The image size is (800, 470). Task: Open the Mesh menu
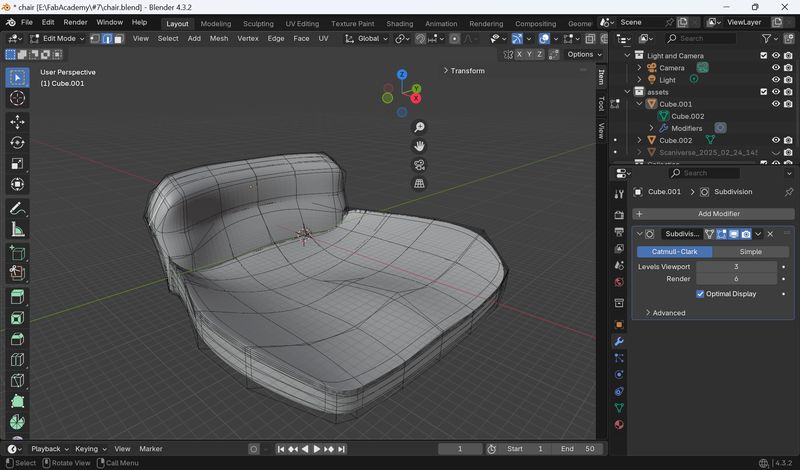(x=219, y=38)
